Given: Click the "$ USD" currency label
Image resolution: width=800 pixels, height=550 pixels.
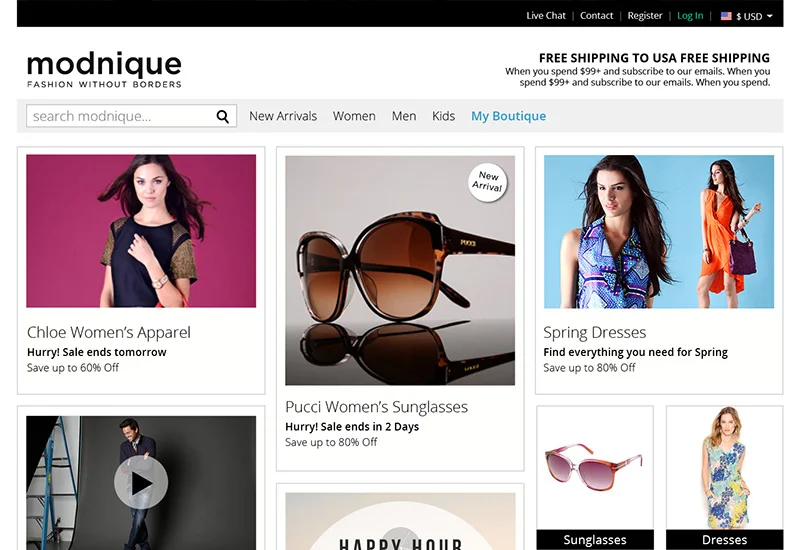Looking at the screenshot, I should pyautogui.click(x=749, y=16).
